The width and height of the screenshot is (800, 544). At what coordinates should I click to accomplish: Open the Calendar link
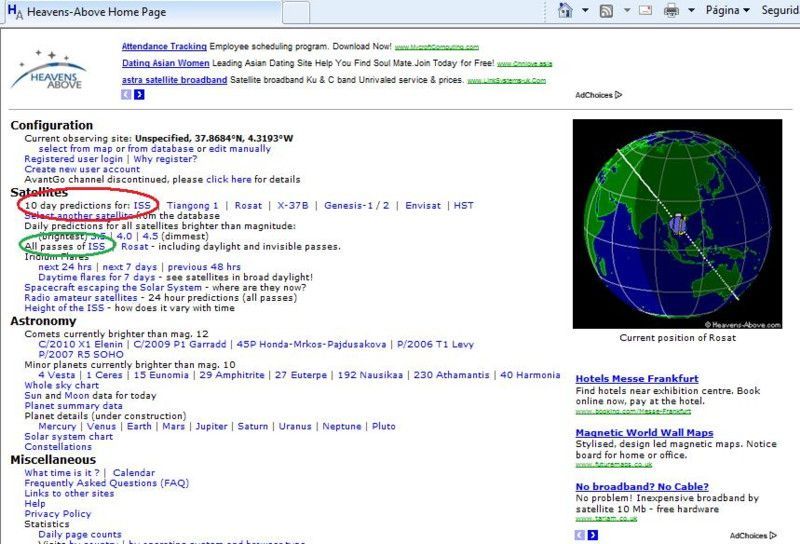134,473
